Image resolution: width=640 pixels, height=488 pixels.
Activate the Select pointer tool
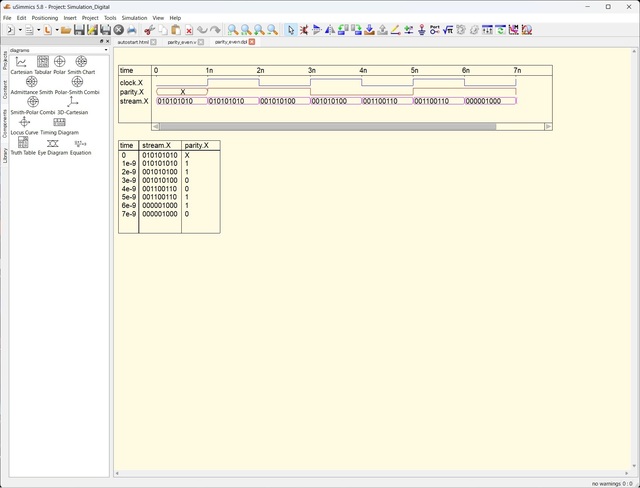click(x=291, y=30)
